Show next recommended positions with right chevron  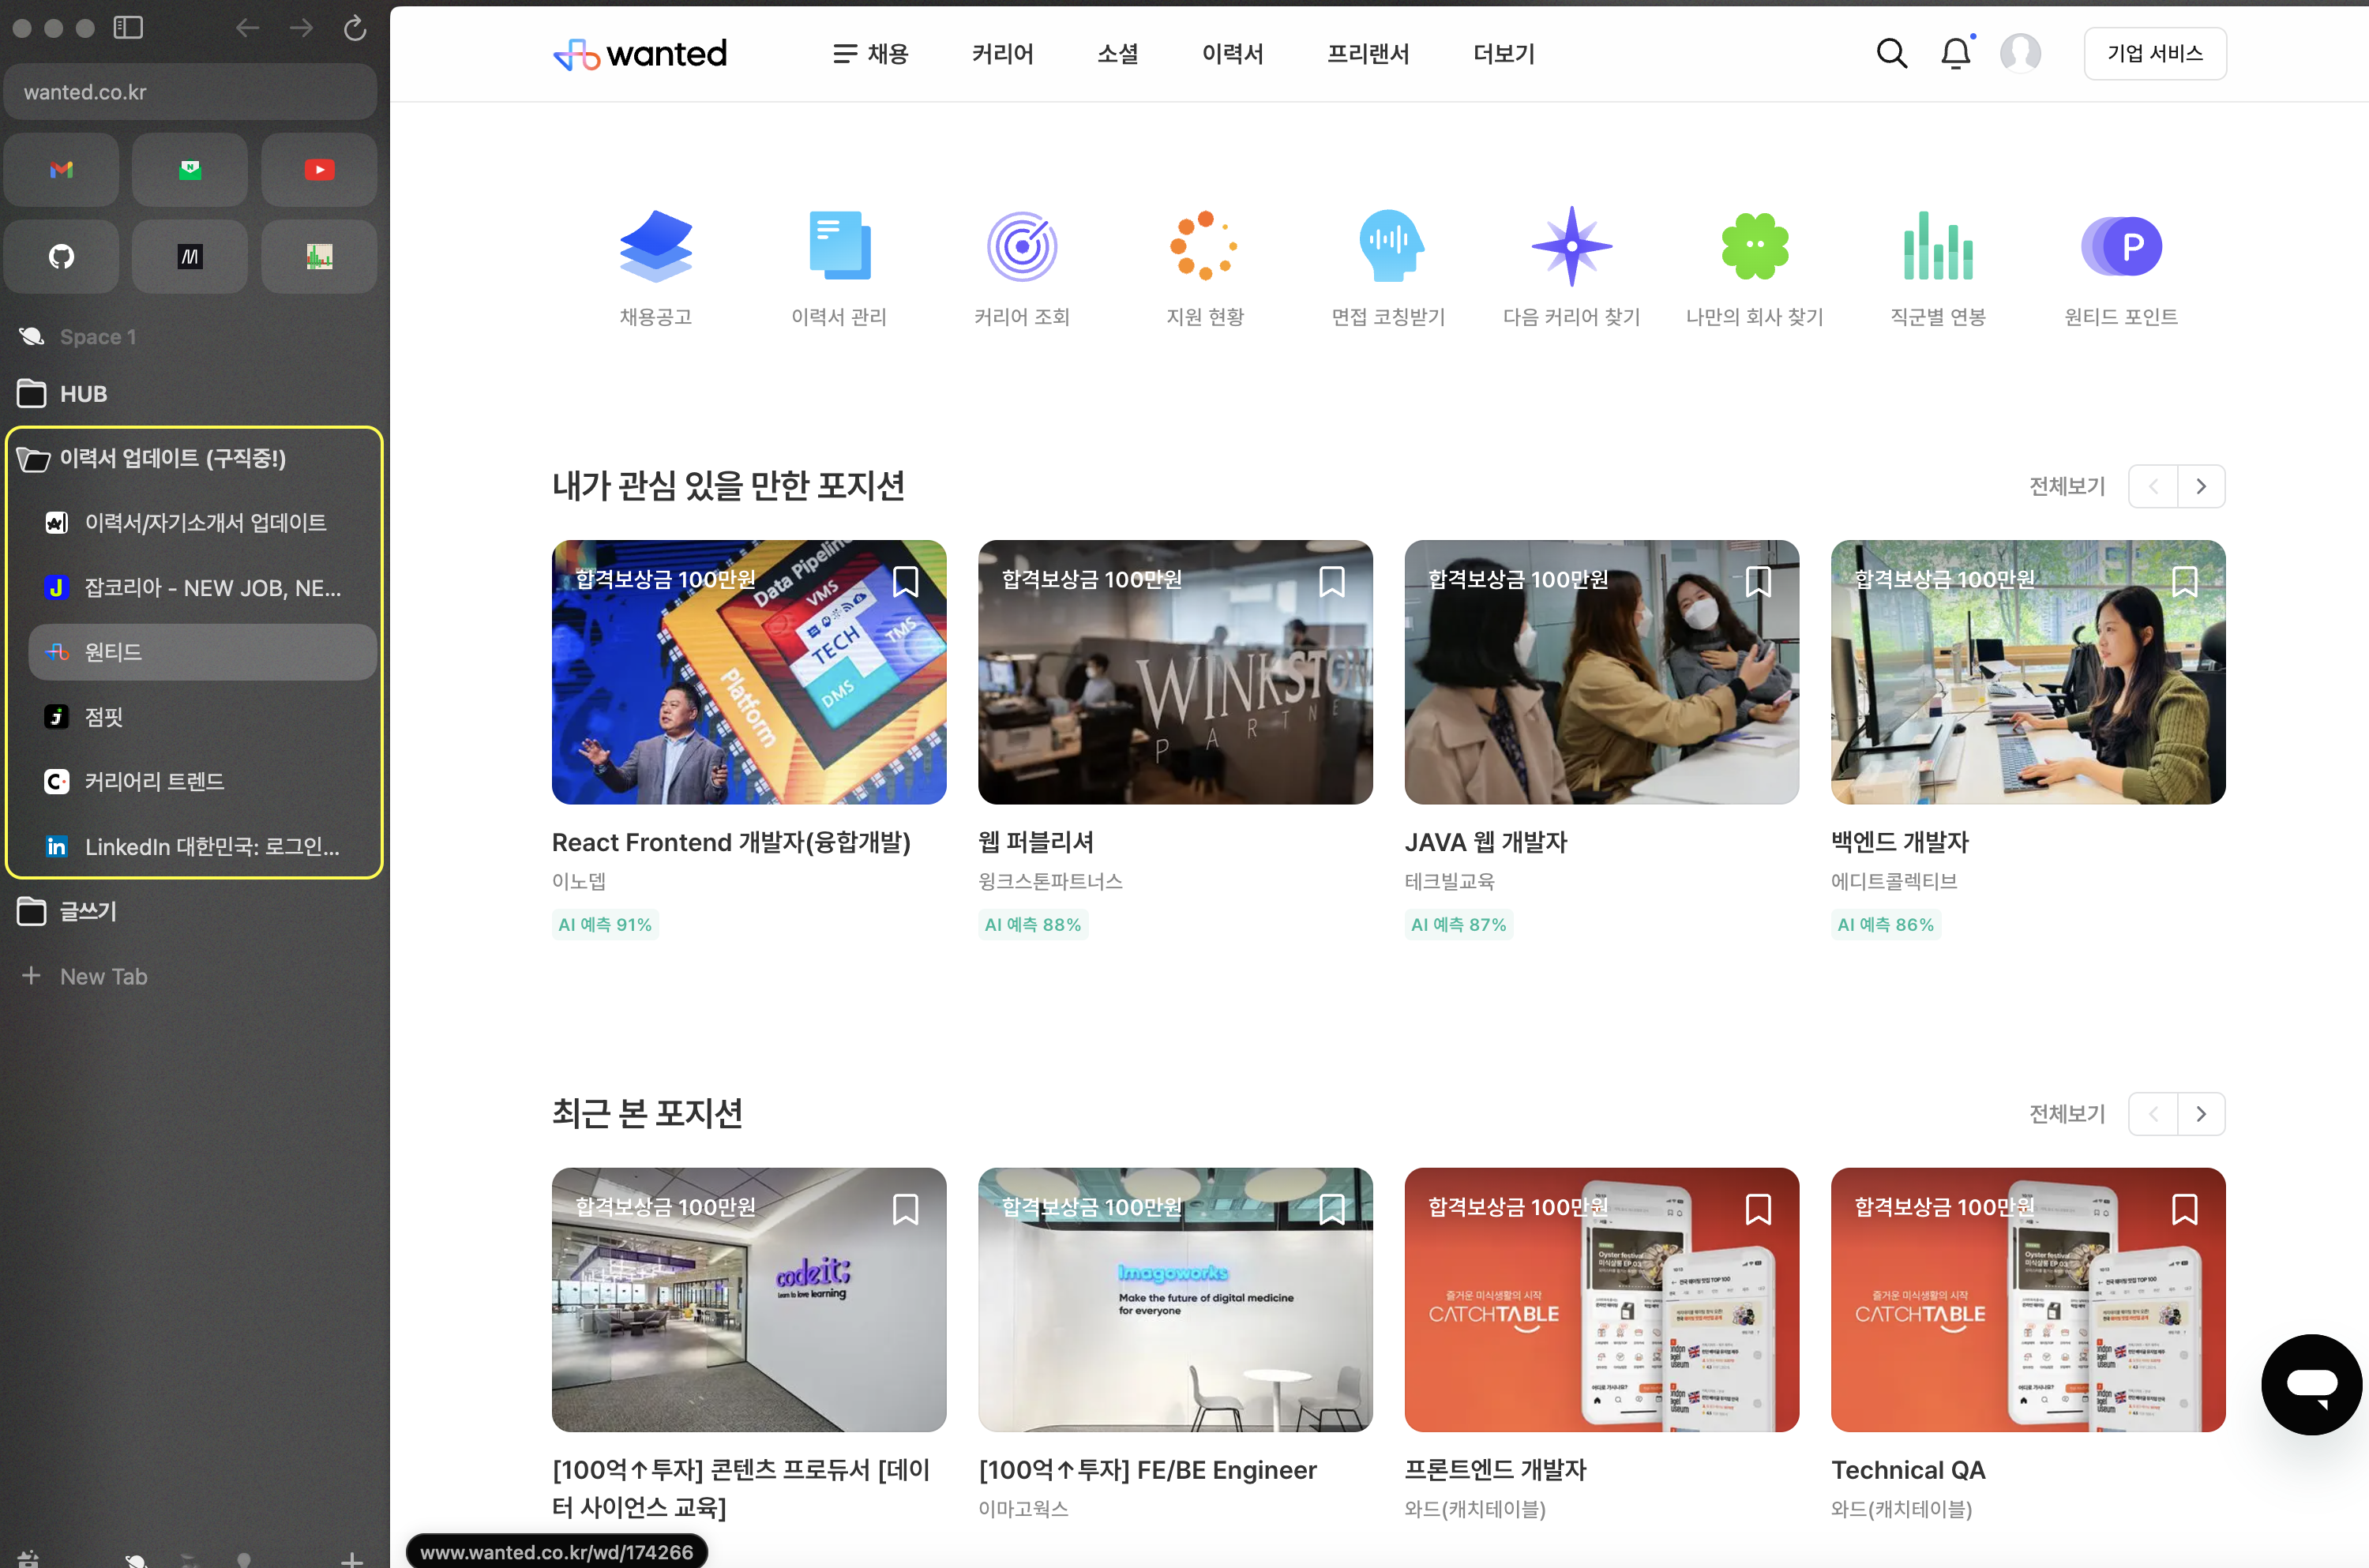tap(2201, 486)
